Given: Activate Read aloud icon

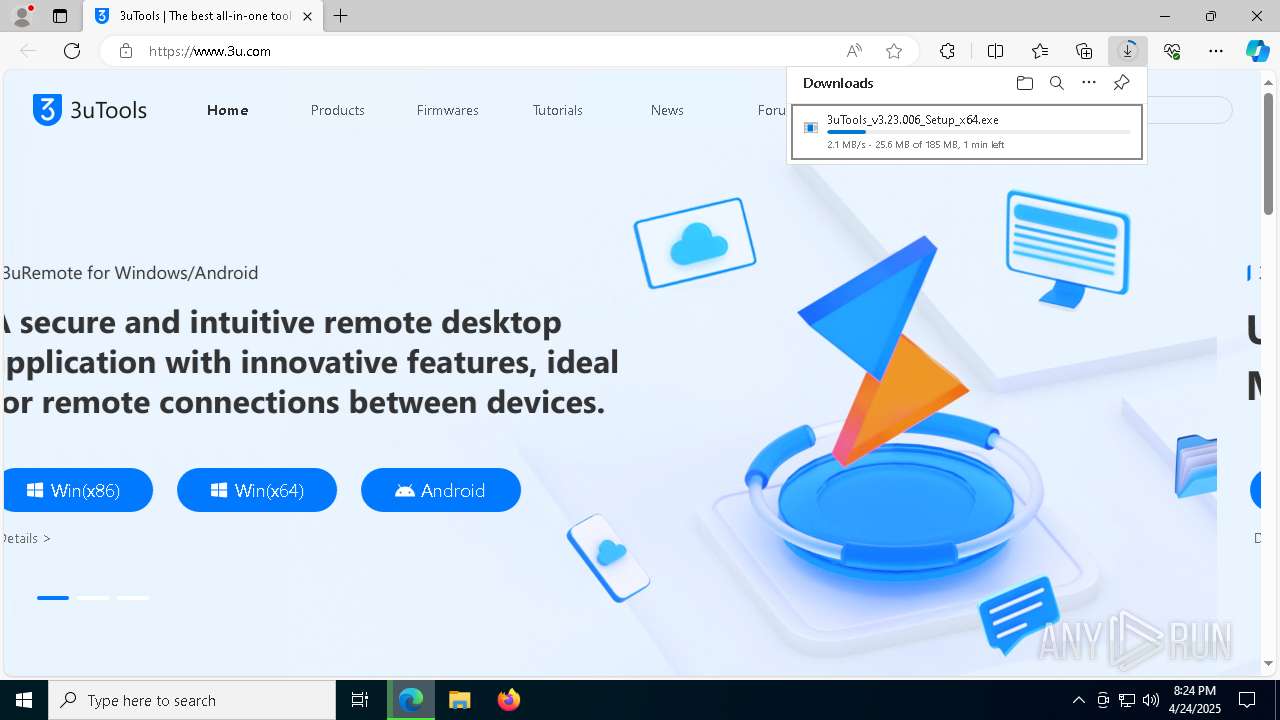Looking at the screenshot, I should [x=854, y=51].
